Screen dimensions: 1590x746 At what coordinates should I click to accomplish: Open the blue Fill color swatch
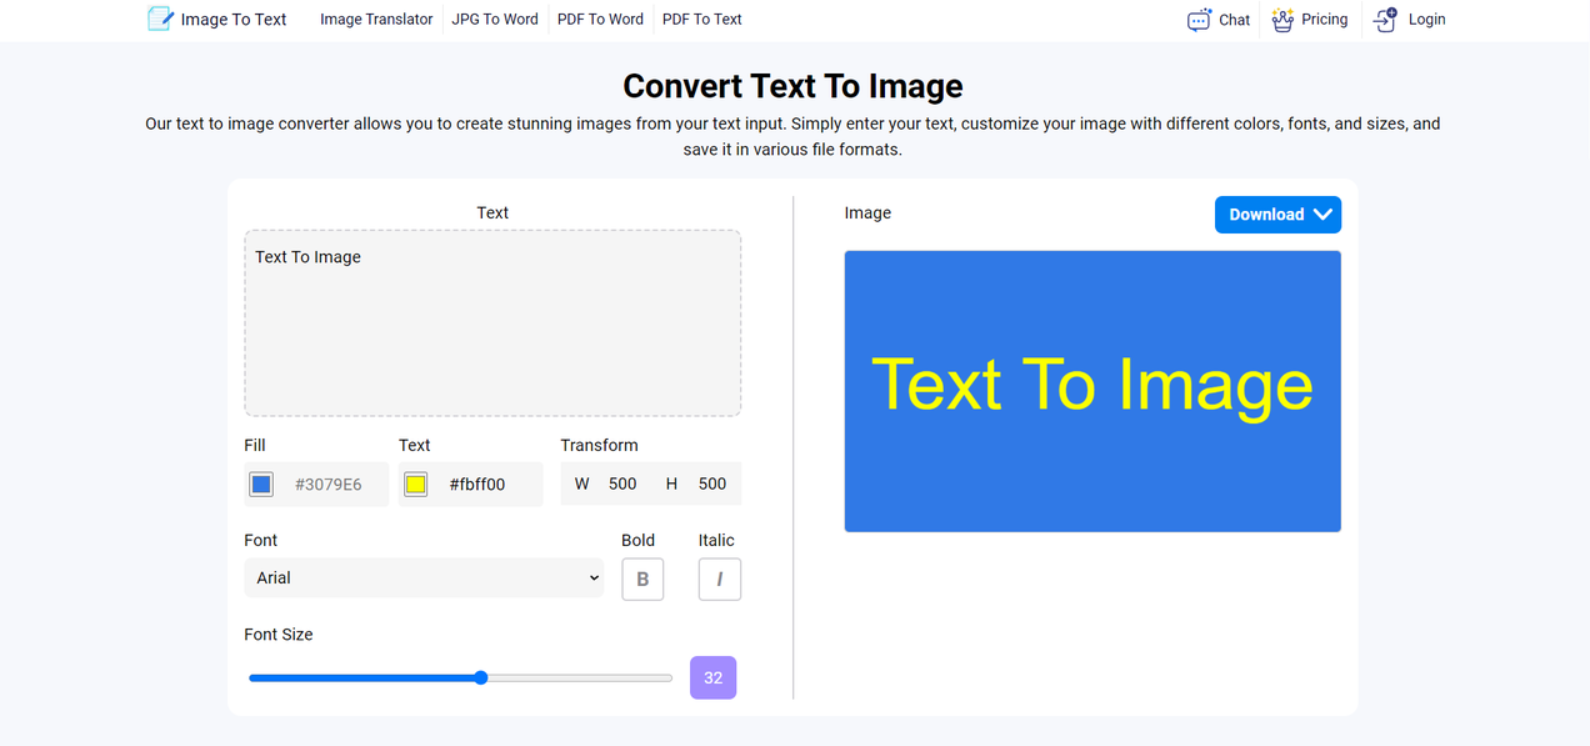click(261, 484)
